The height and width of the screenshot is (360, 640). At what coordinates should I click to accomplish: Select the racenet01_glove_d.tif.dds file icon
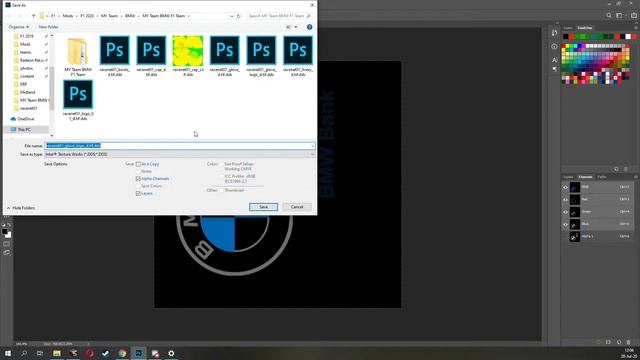[x=224, y=51]
